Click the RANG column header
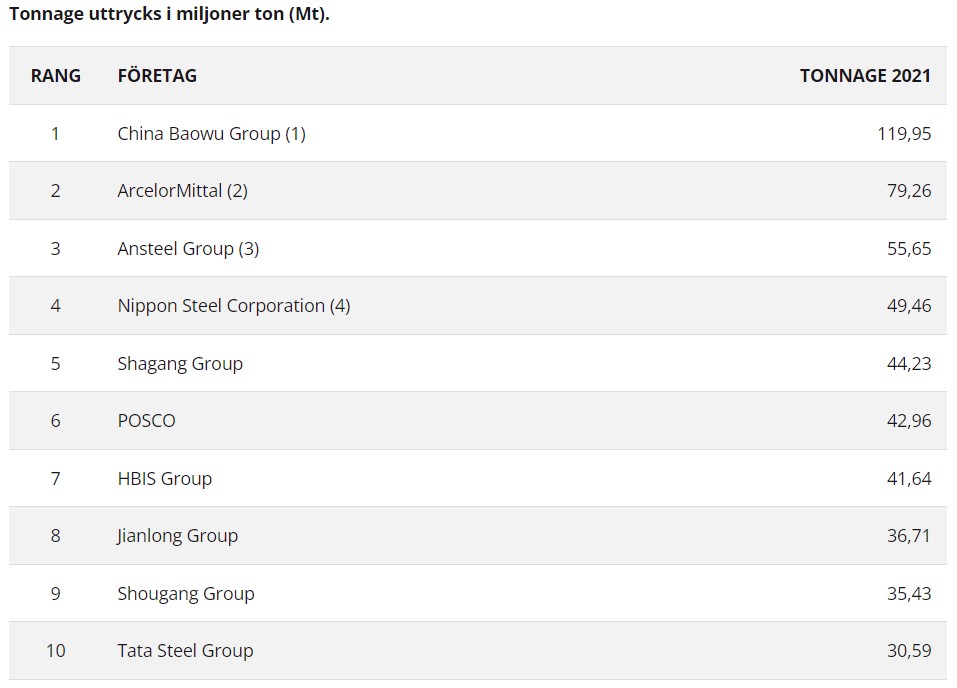 click(x=55, y=75)
